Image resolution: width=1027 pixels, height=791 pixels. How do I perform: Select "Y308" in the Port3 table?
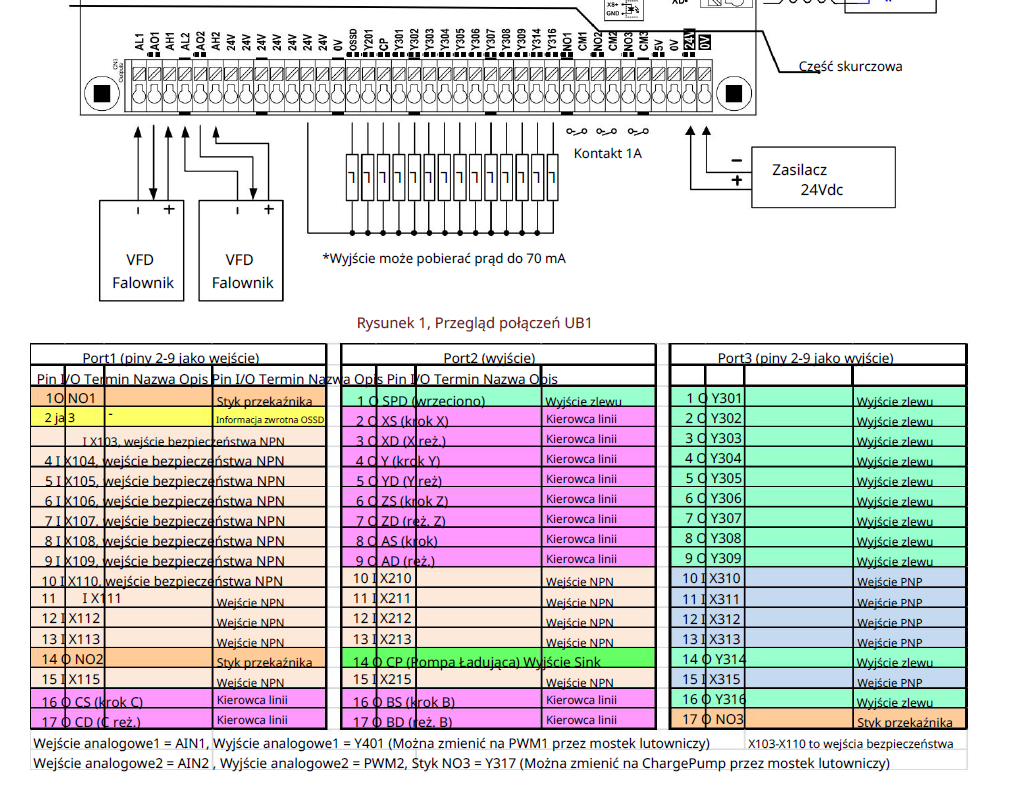click(x=726, y=538)
